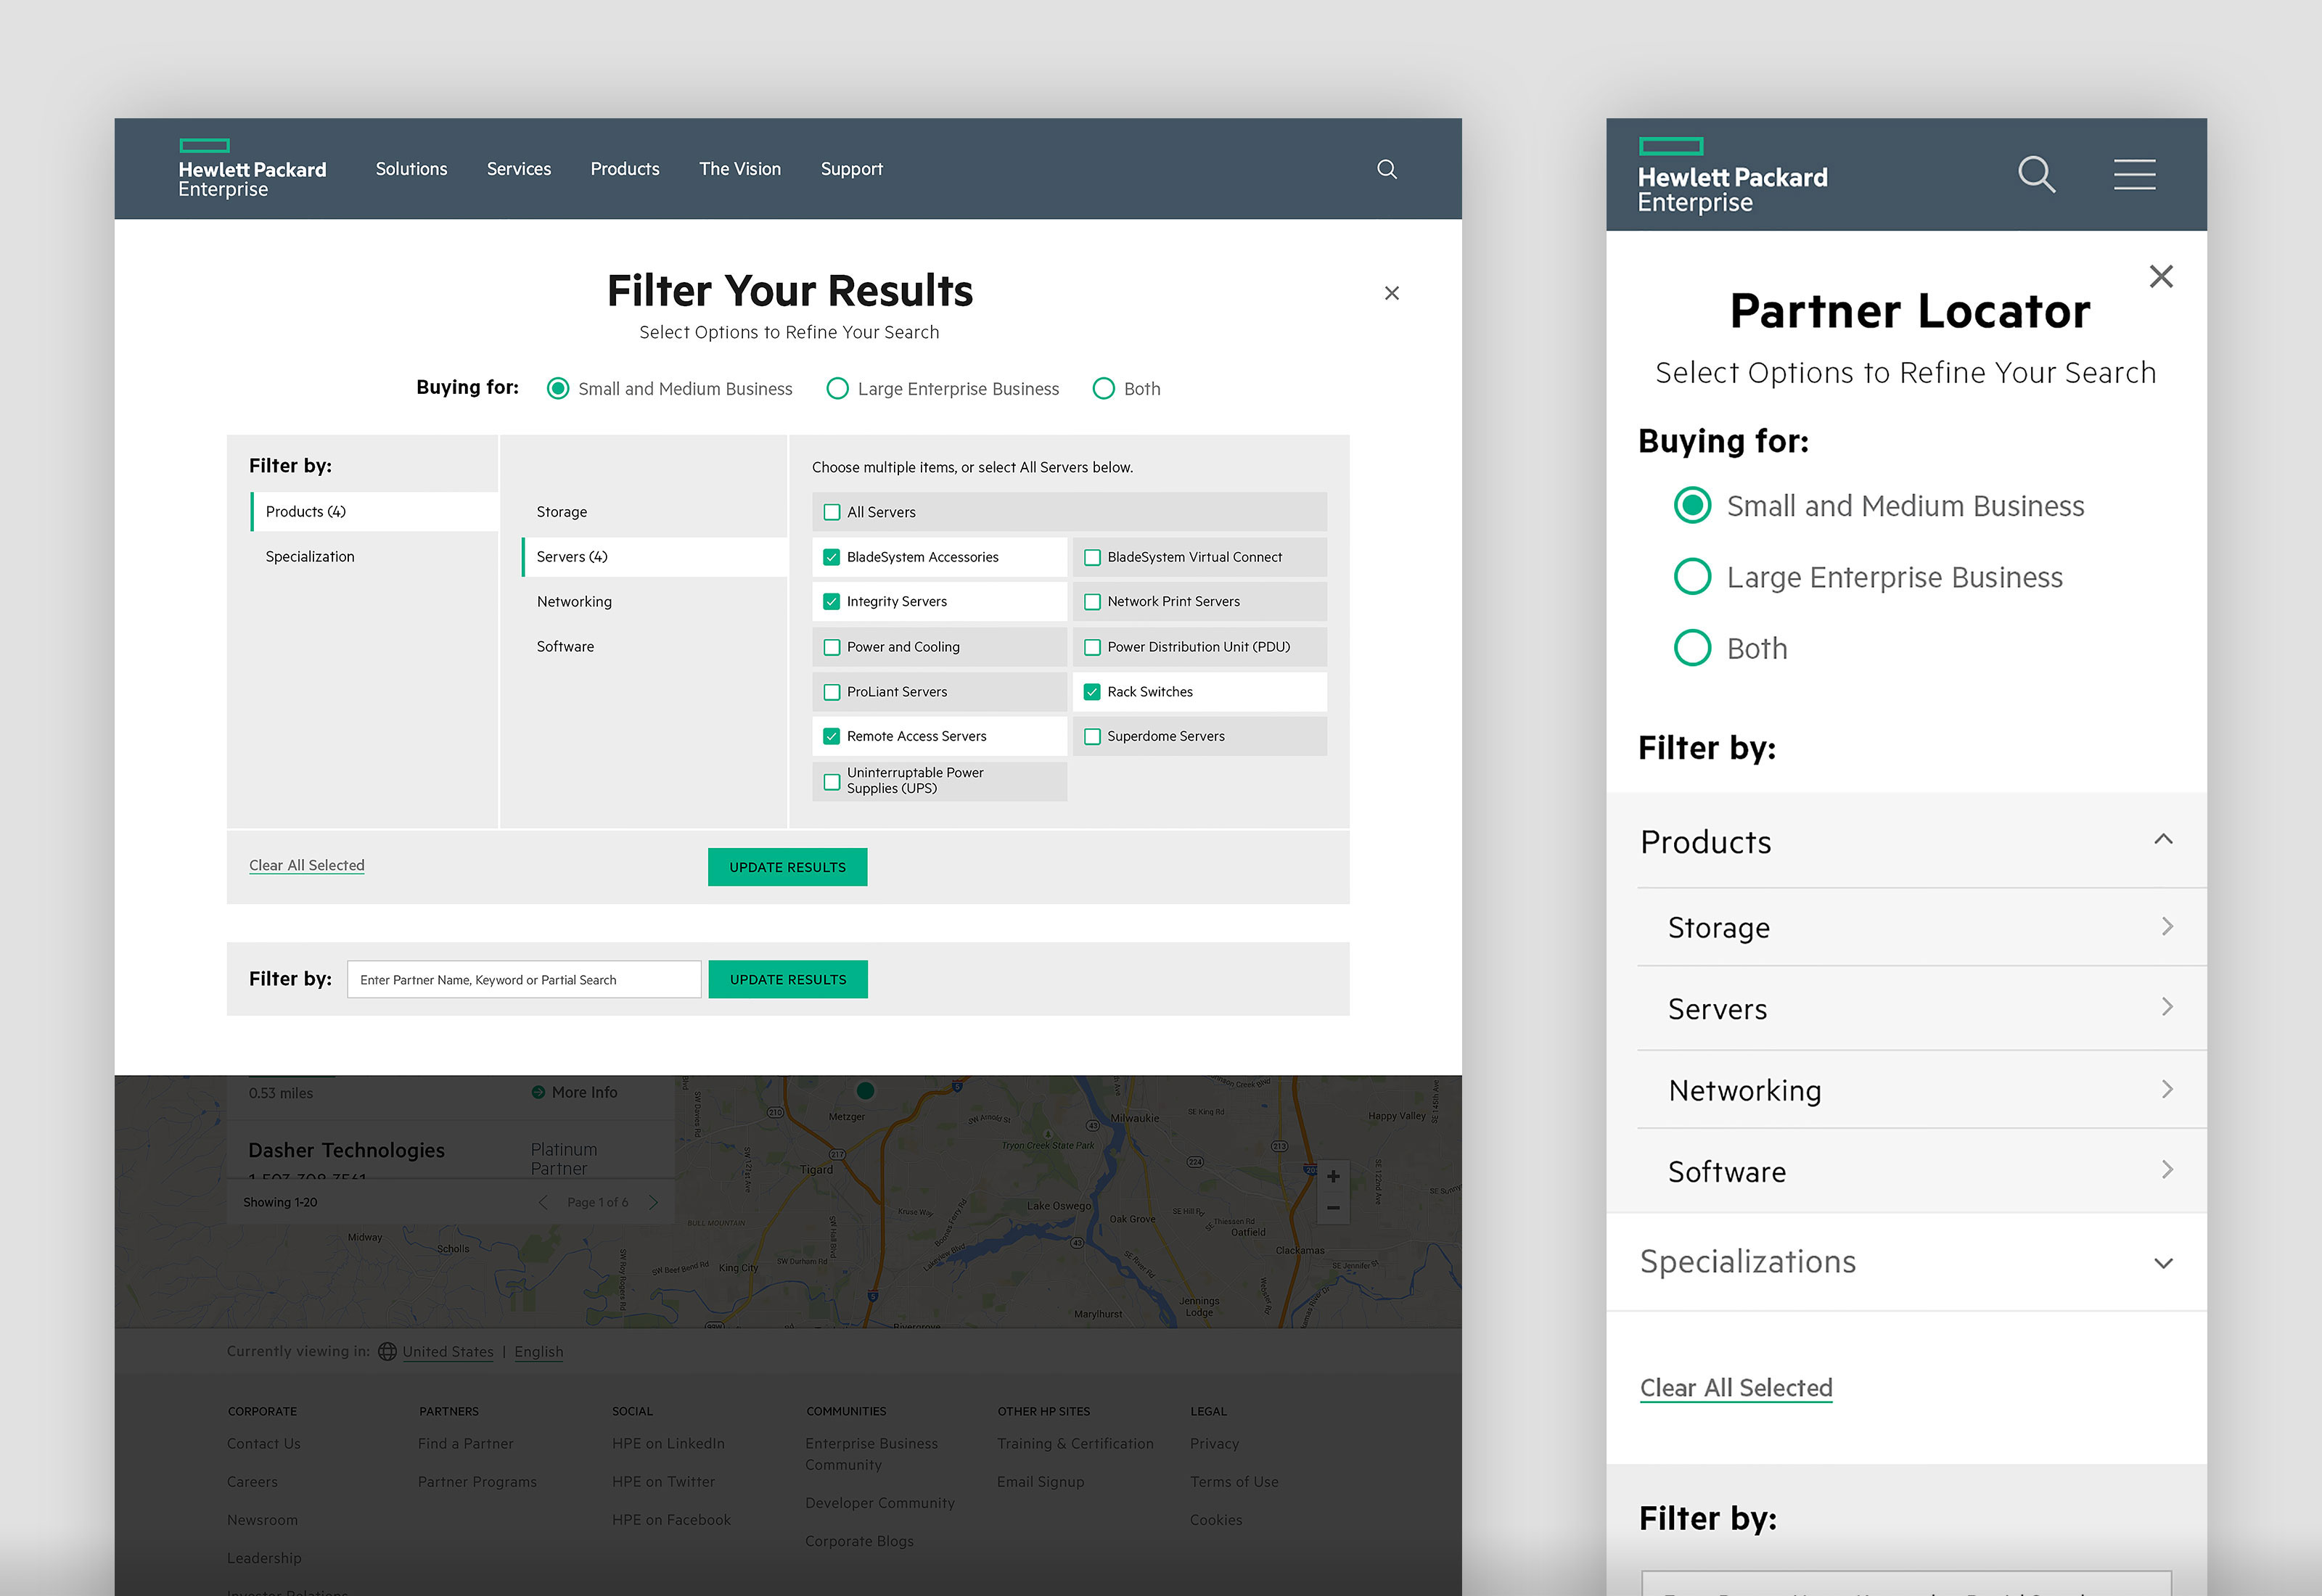2322x1596 pixels.
Task: Go to next results page arrow
Action: pyautogui.click(x=653, y=1202)
